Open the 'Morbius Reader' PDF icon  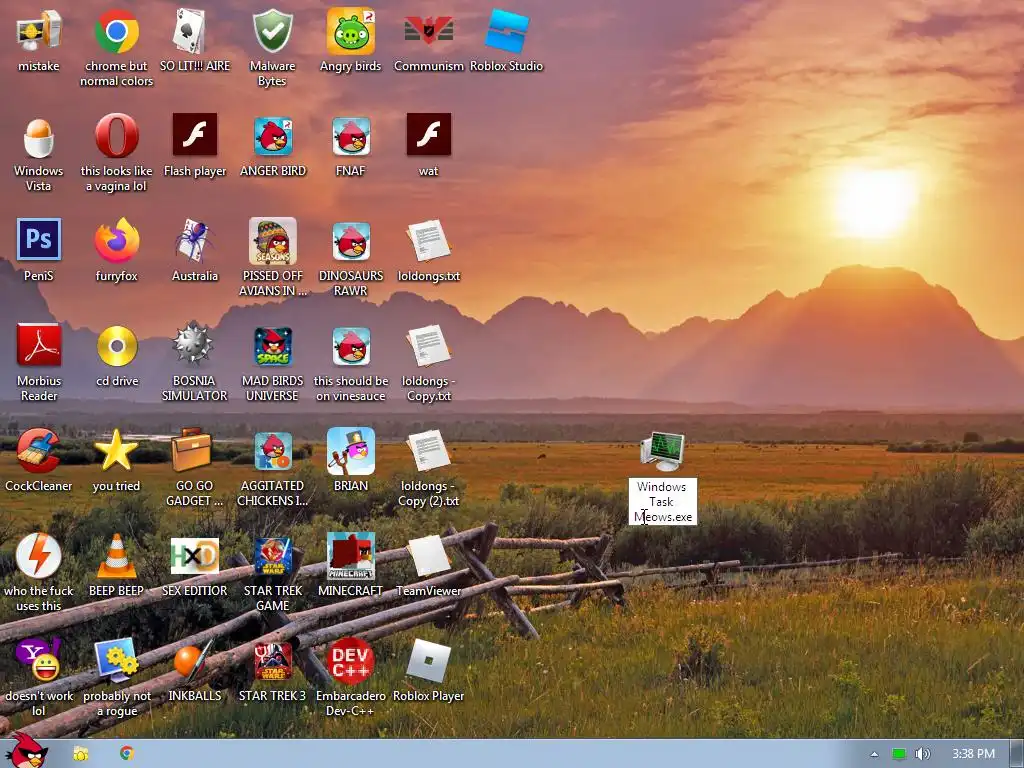[x=39, y=345]
